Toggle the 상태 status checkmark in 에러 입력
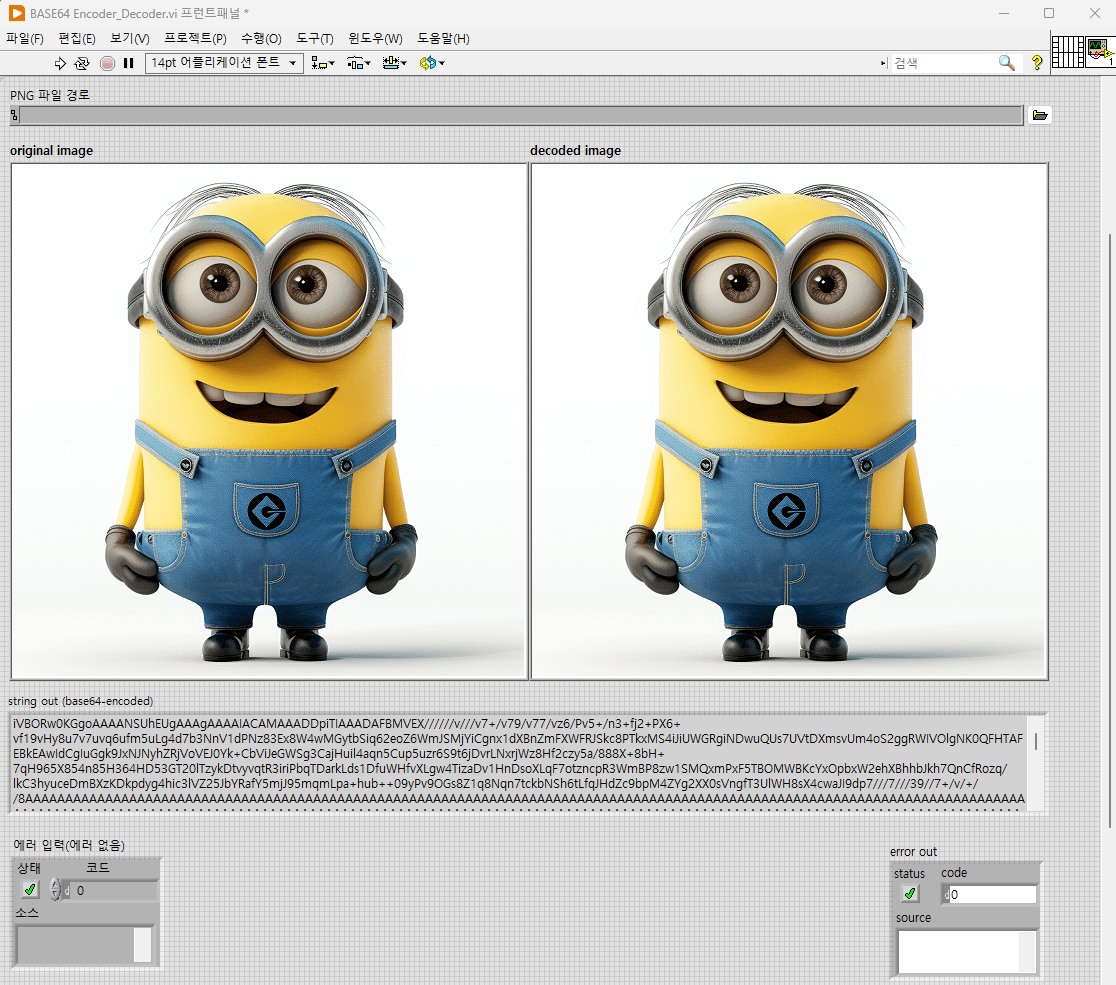 pyautogui.click(x=30, y=890)
